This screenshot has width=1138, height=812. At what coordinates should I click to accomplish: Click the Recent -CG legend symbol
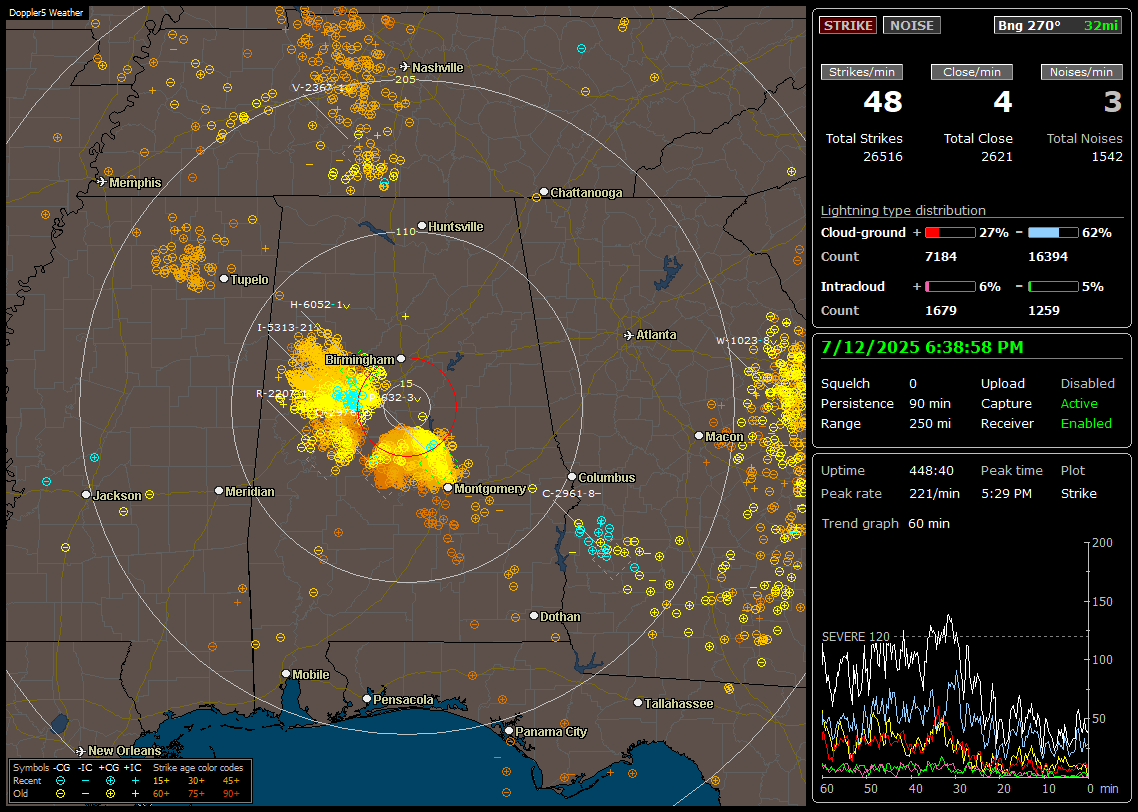click(60, 781)
